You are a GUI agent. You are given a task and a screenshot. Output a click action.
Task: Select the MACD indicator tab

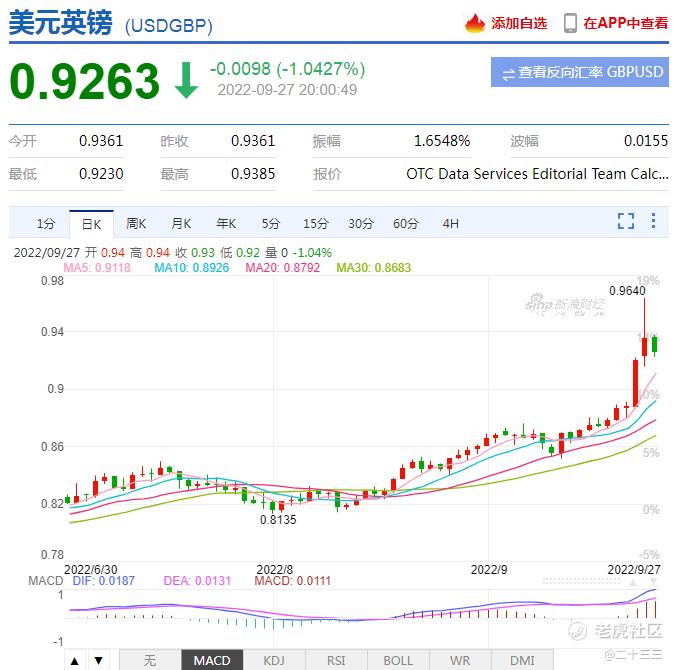click(212, 661)
